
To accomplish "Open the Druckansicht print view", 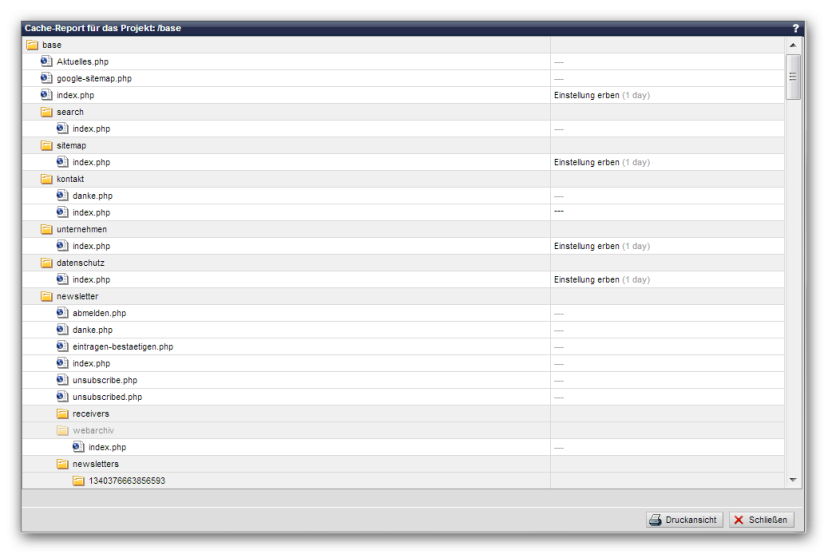I will [684, 520].
